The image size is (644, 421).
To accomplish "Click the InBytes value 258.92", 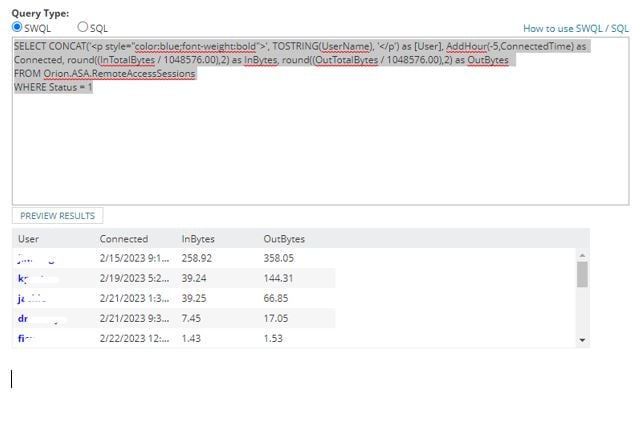I will [x=197, y=258].
